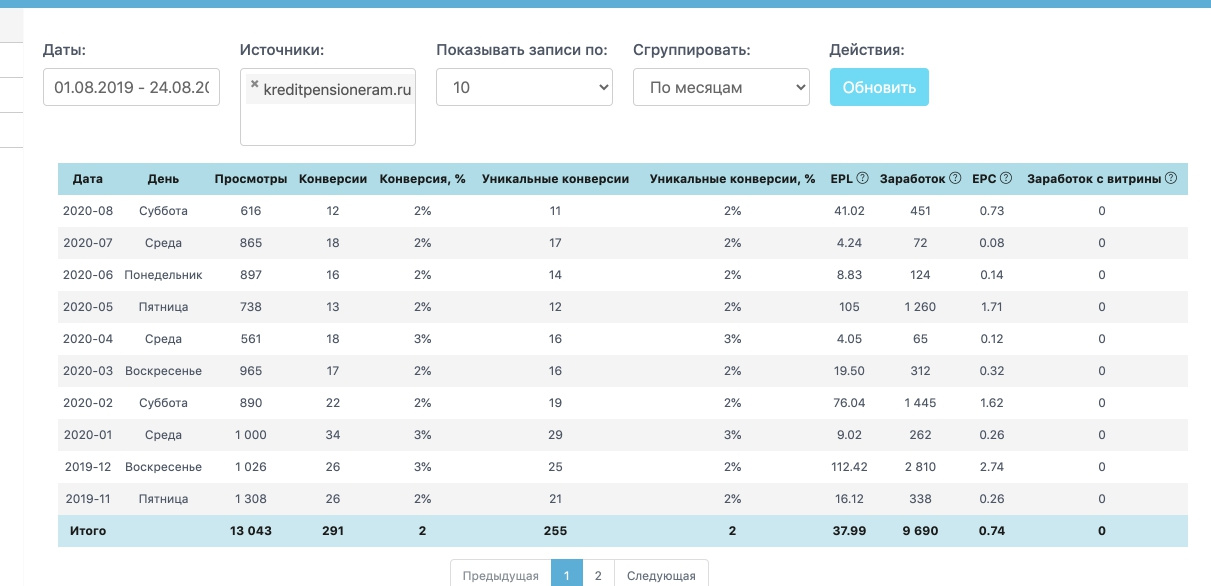Open the Показывать записи по dropdown
The image size is (1211, 586).
(x=524, y=87)
